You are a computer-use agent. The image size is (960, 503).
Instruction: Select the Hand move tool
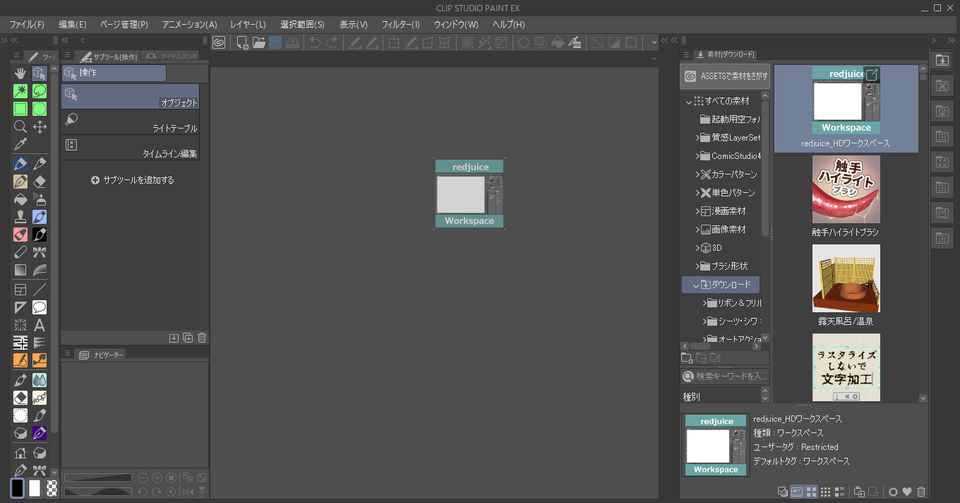click(20, 73)
